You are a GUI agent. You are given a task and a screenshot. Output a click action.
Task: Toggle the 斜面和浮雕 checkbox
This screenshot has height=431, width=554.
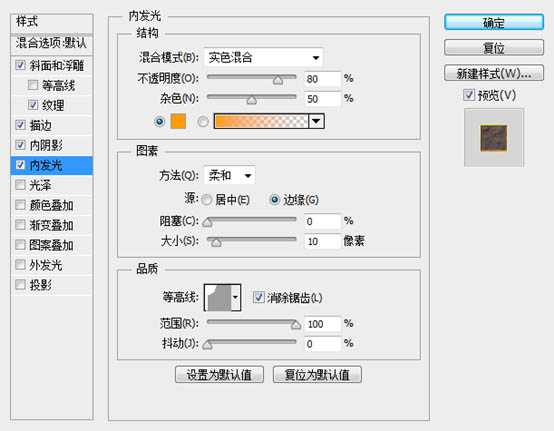[20, 65]
